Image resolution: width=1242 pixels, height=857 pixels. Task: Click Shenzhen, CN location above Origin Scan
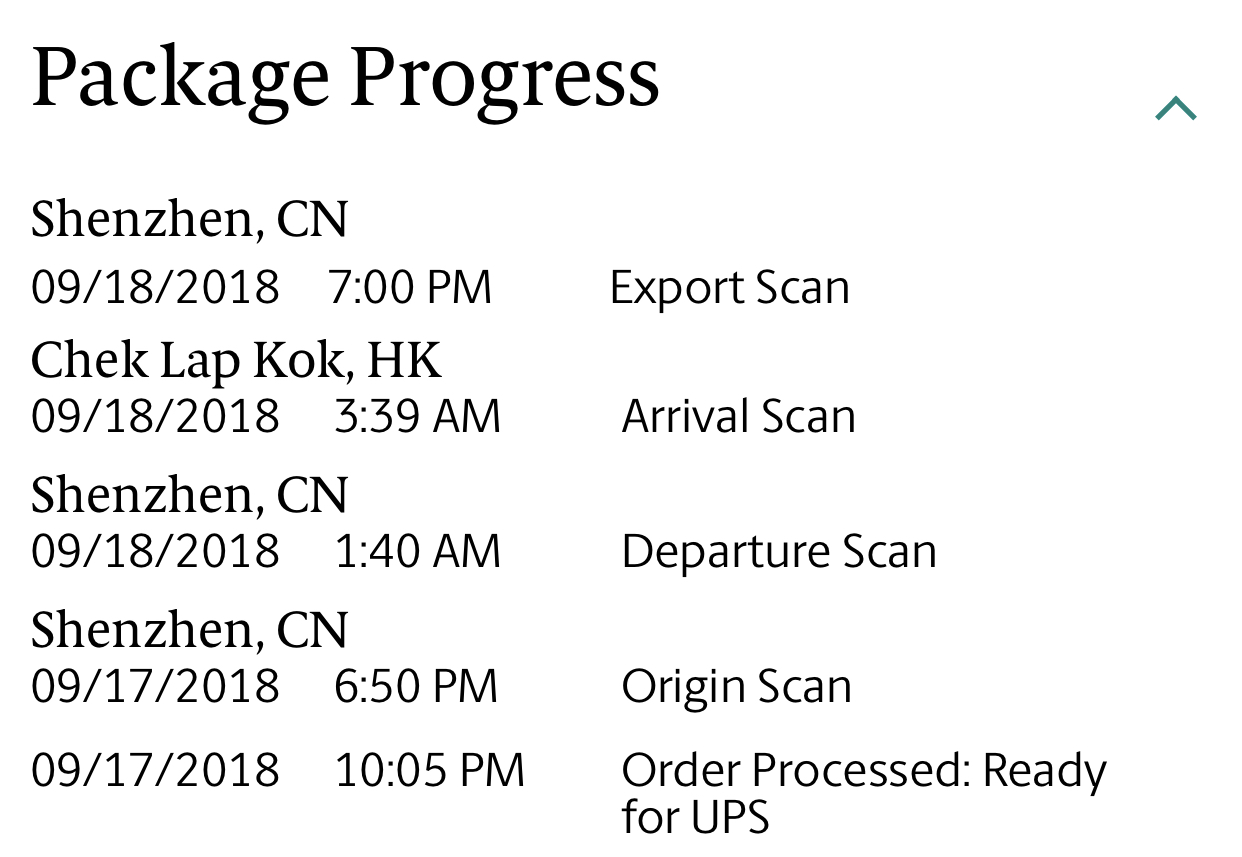(189, 629)
